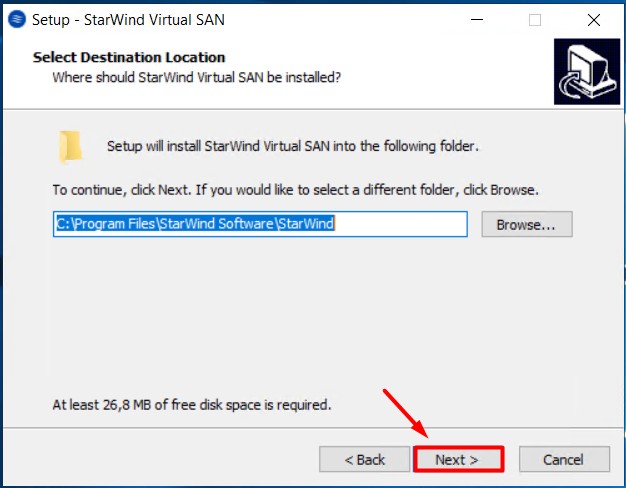The height and width of the screenshot is (488, 626).
Task: Click the yellow folder icon
Action: pos(70,147)
